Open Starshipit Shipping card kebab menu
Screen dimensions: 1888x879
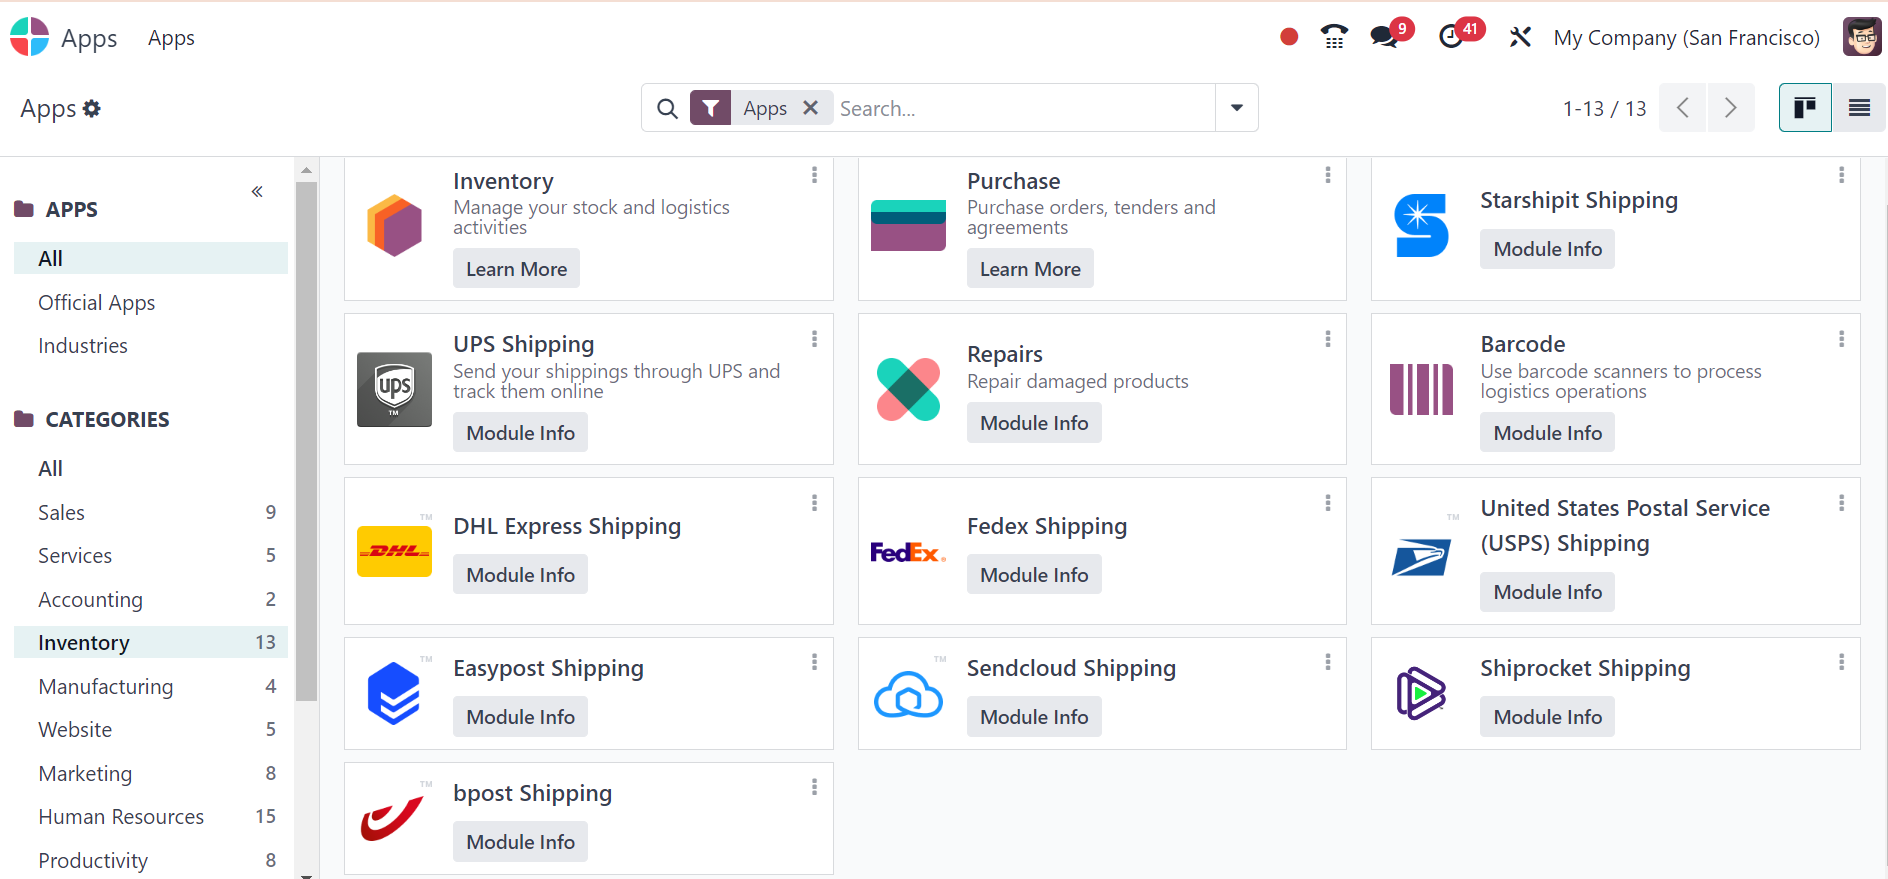coord(1841,175)
